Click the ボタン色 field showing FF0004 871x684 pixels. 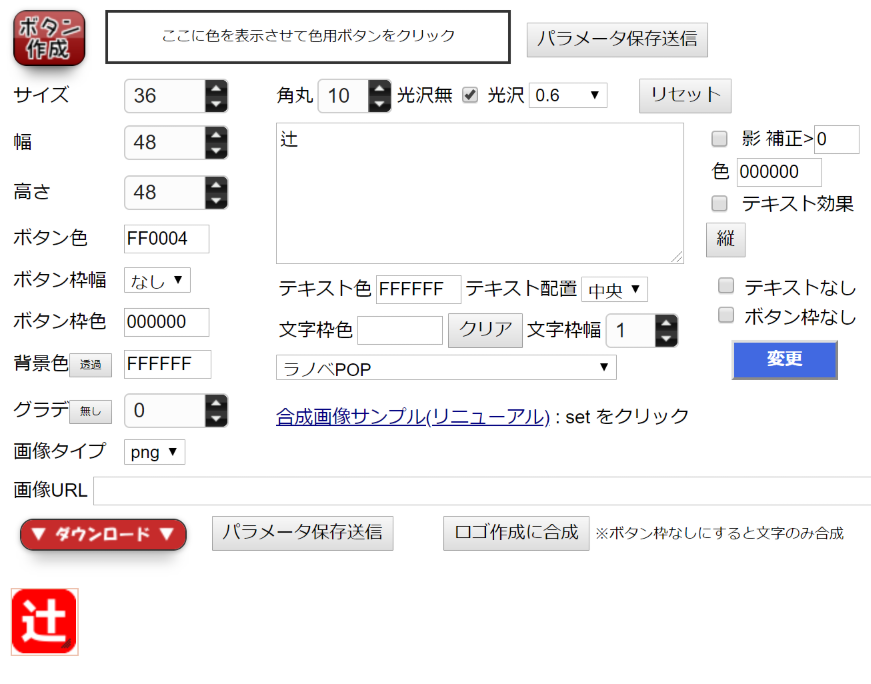pos(167,239)
